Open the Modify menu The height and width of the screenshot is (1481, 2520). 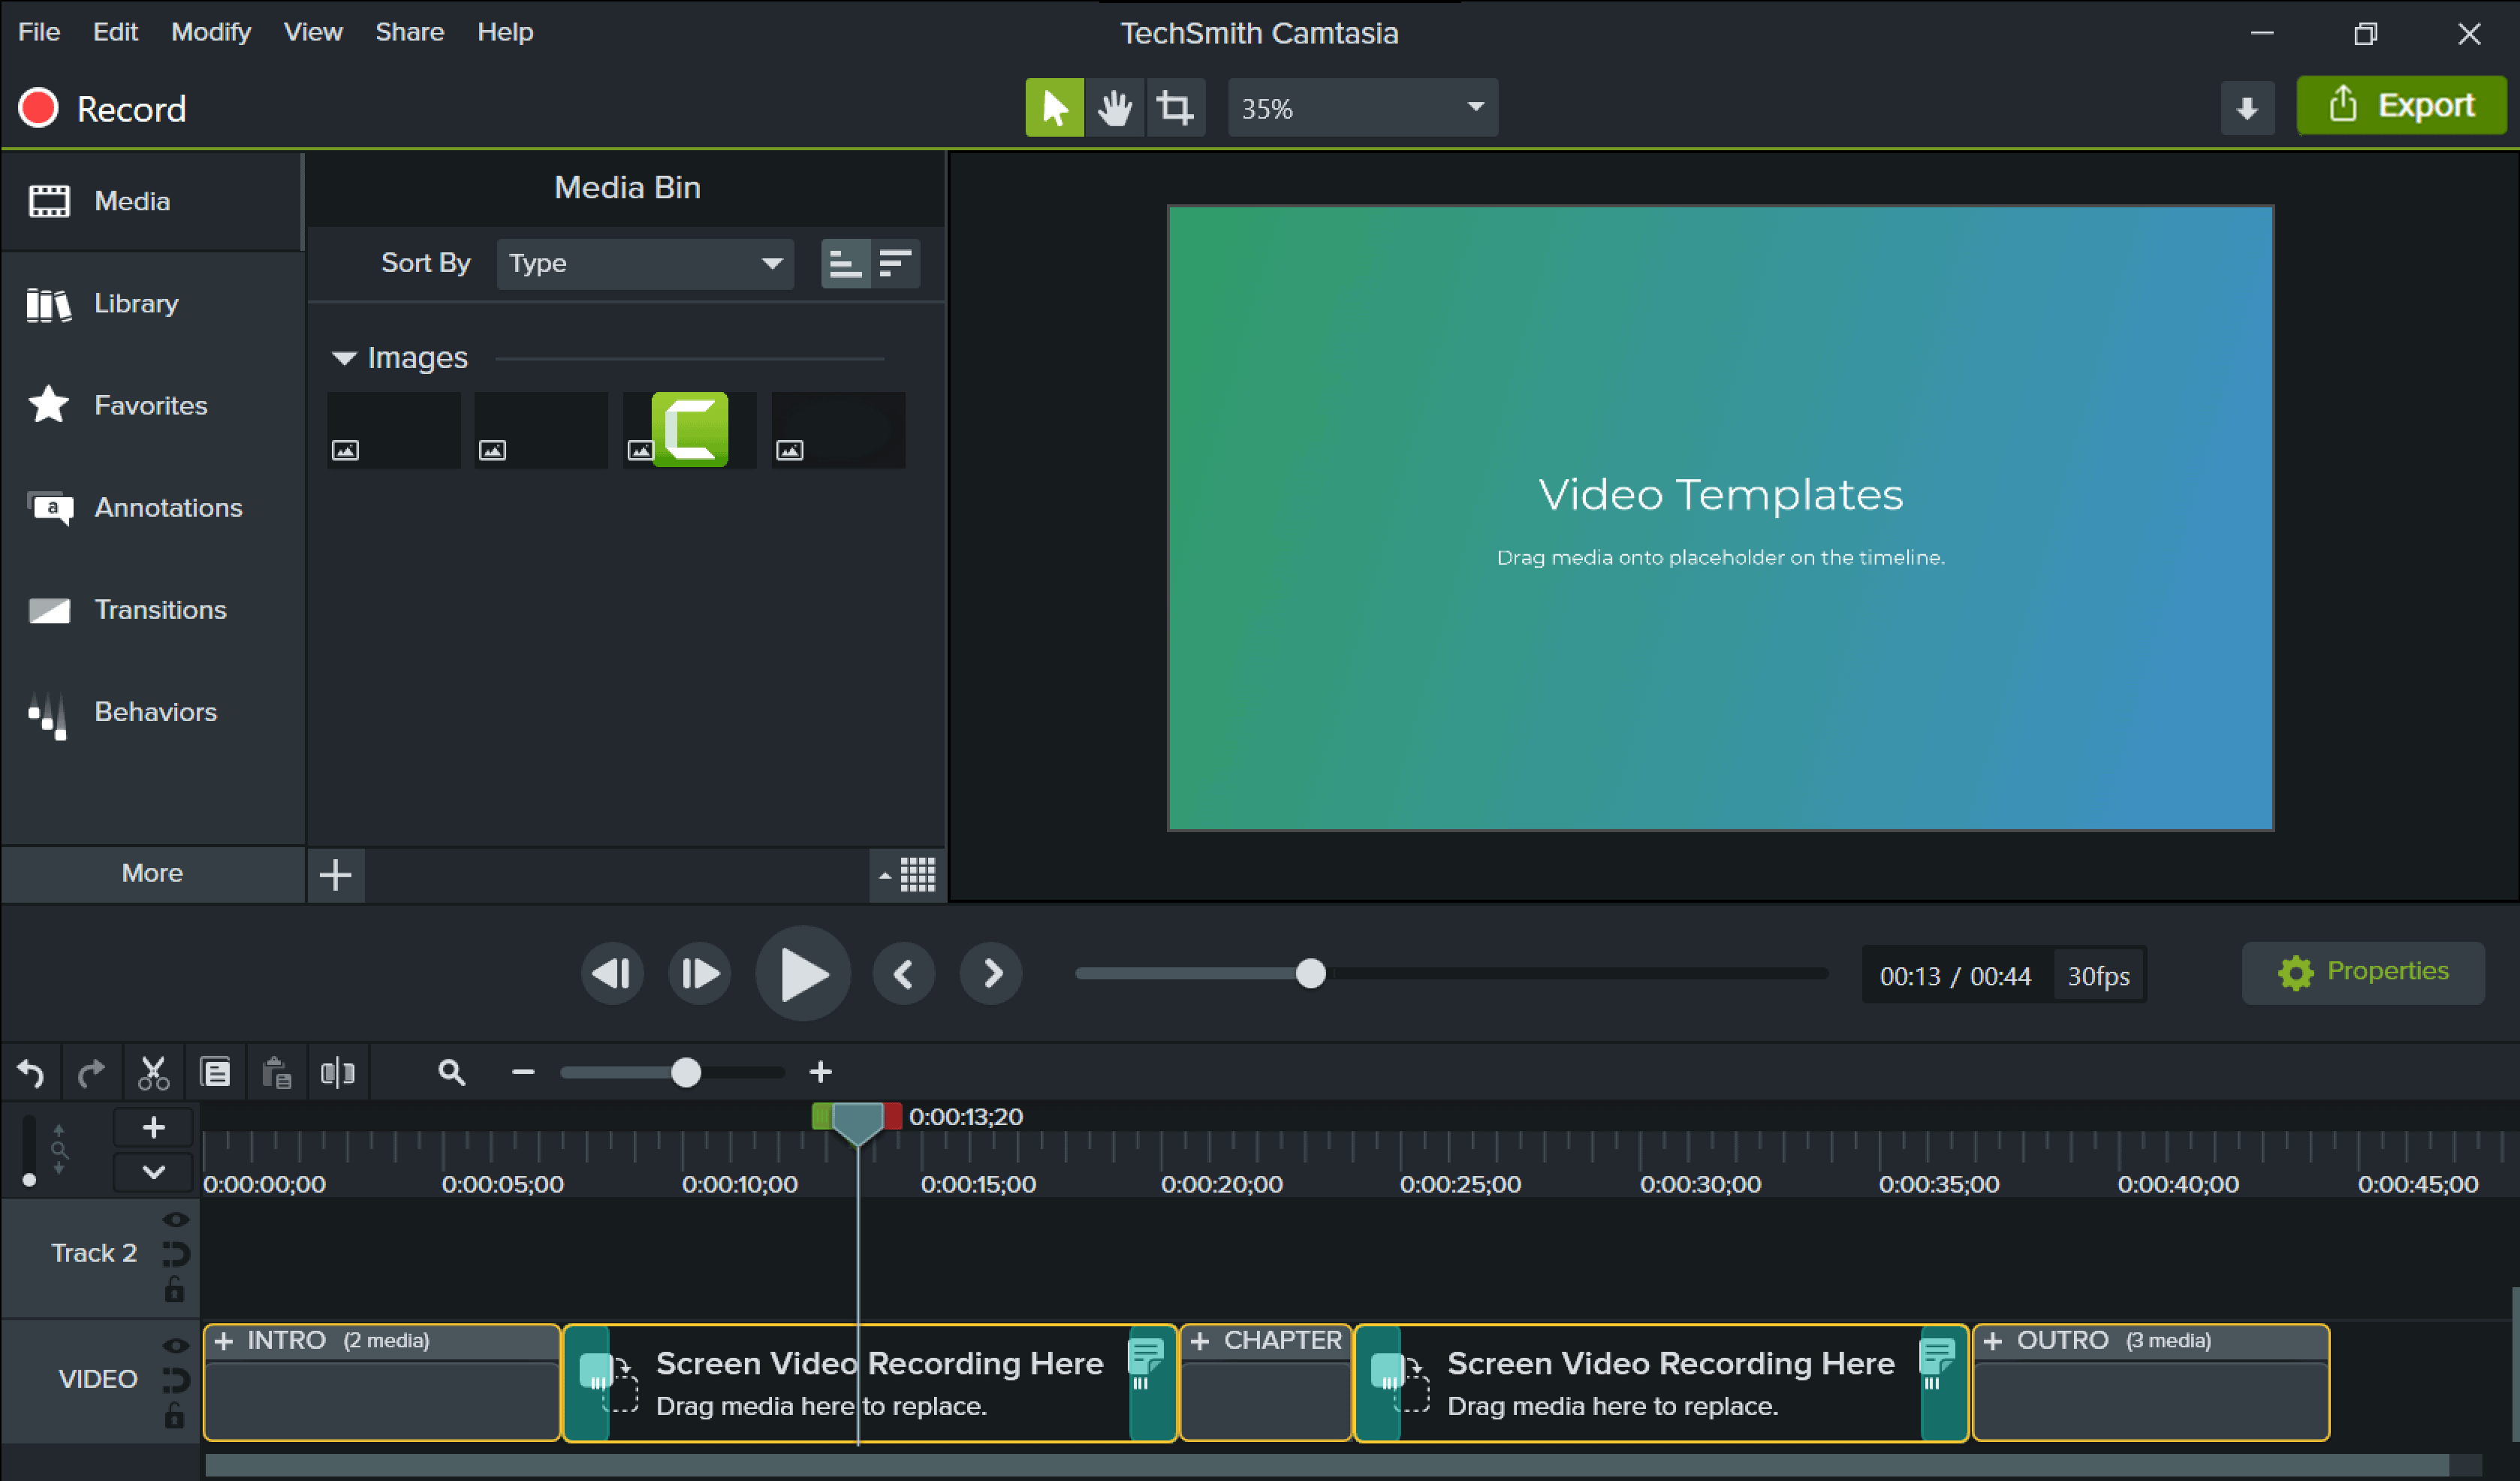(x=211, y=32)
